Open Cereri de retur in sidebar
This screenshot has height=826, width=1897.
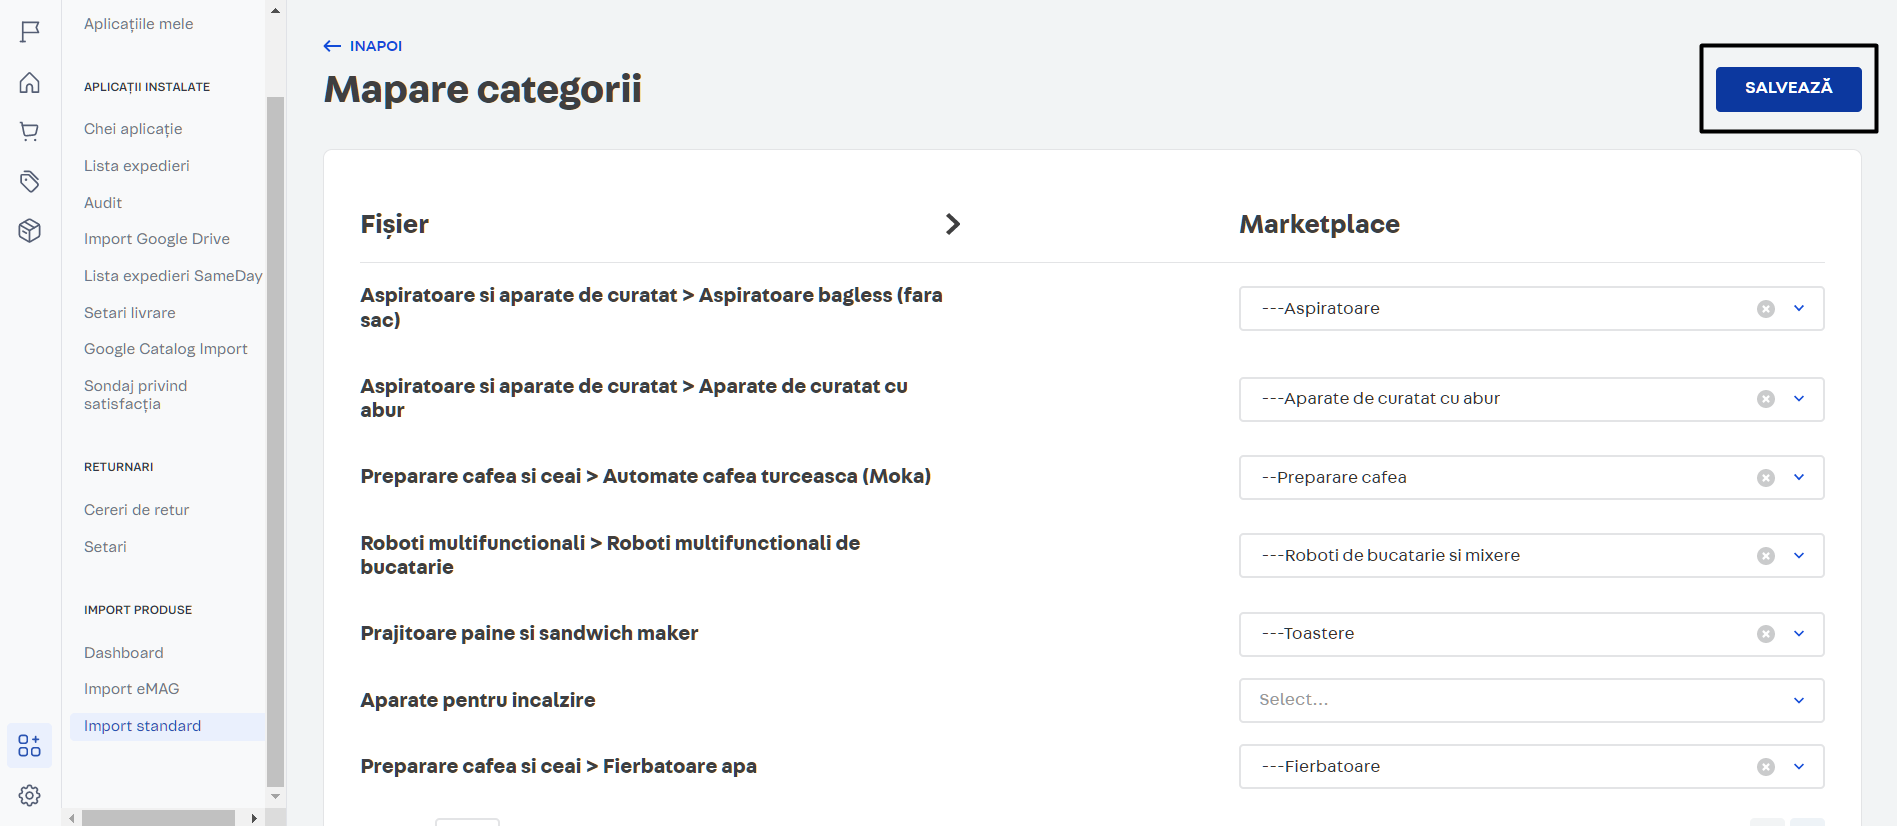[x=136, y=510]
